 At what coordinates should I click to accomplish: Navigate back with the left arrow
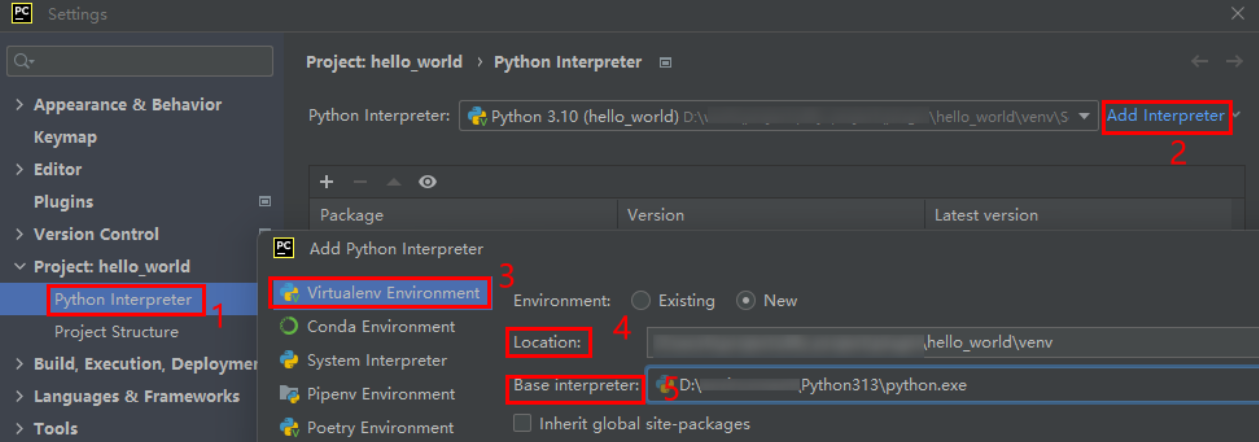pyautogui.click(x=1200, y=62)
